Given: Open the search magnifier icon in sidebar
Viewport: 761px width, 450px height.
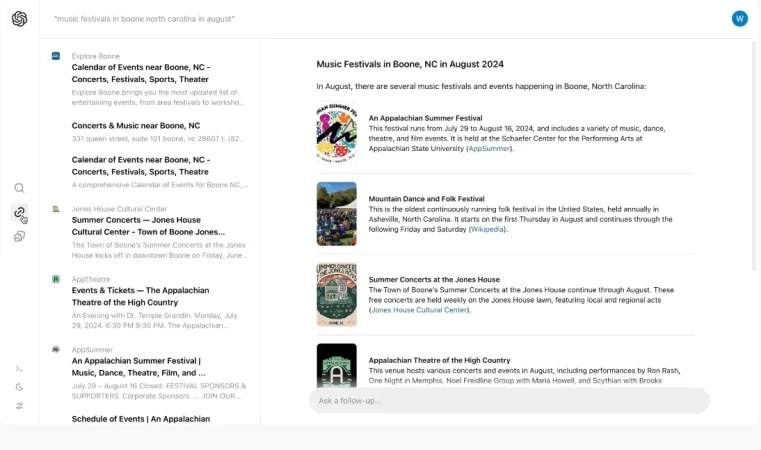Looking at the screenshot, I should pyautogui.click(x=20, y=188).
